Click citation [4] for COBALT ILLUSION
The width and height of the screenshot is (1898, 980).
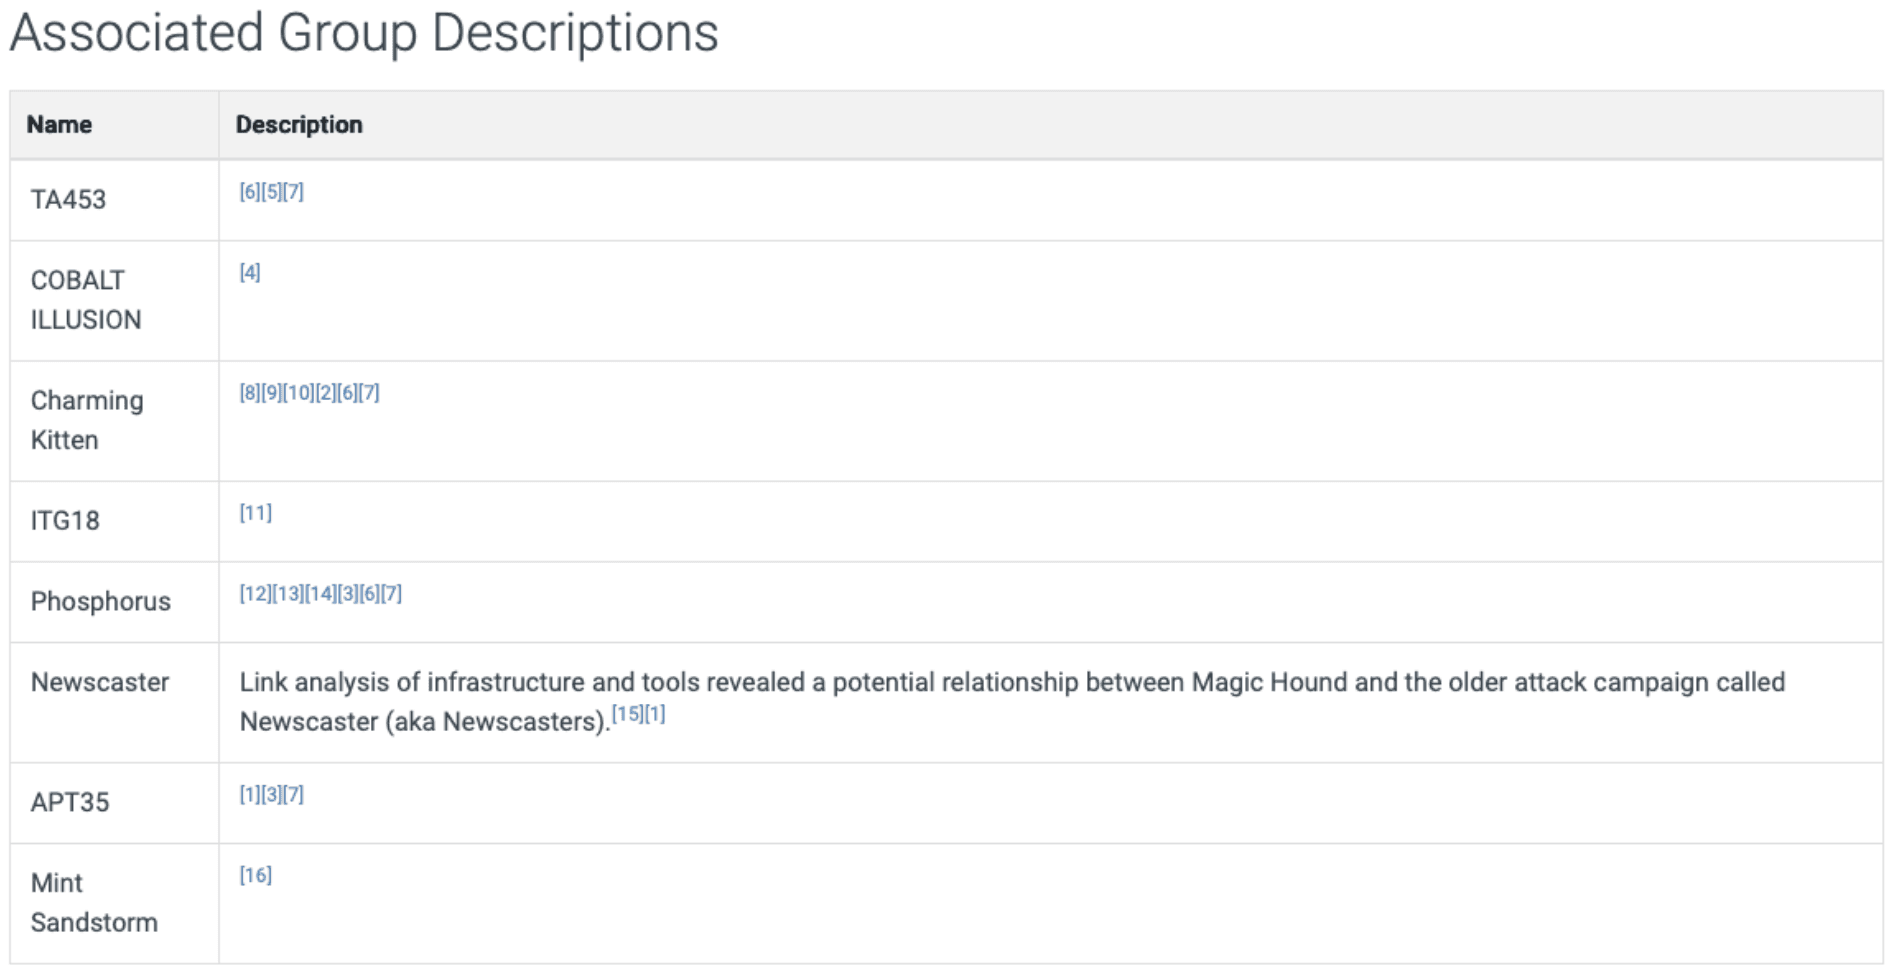click(250, 273)
